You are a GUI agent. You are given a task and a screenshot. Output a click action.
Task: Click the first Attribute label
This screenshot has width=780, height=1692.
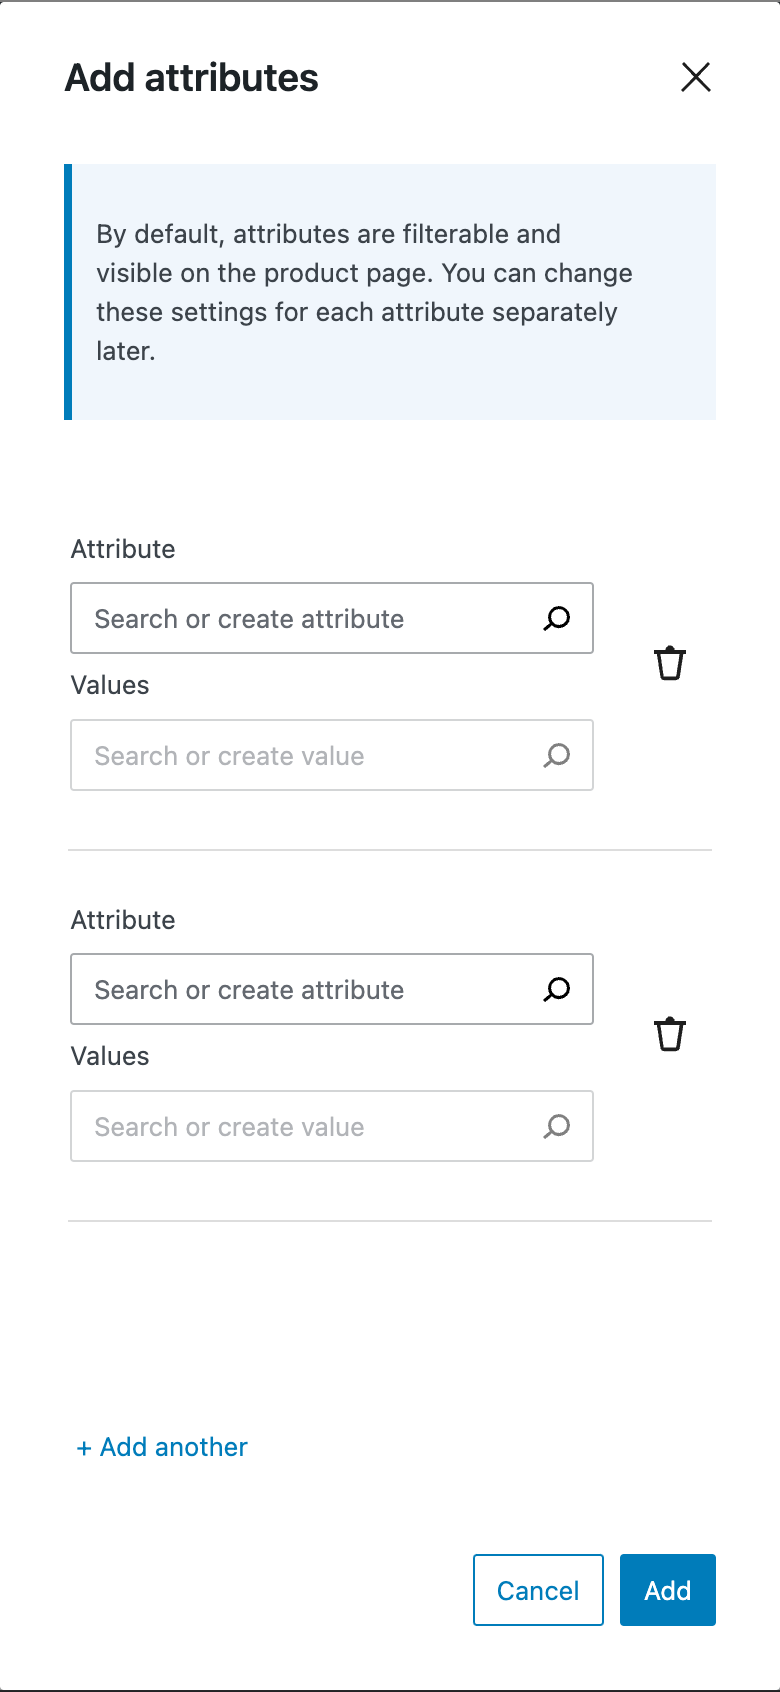click(123, 549)
